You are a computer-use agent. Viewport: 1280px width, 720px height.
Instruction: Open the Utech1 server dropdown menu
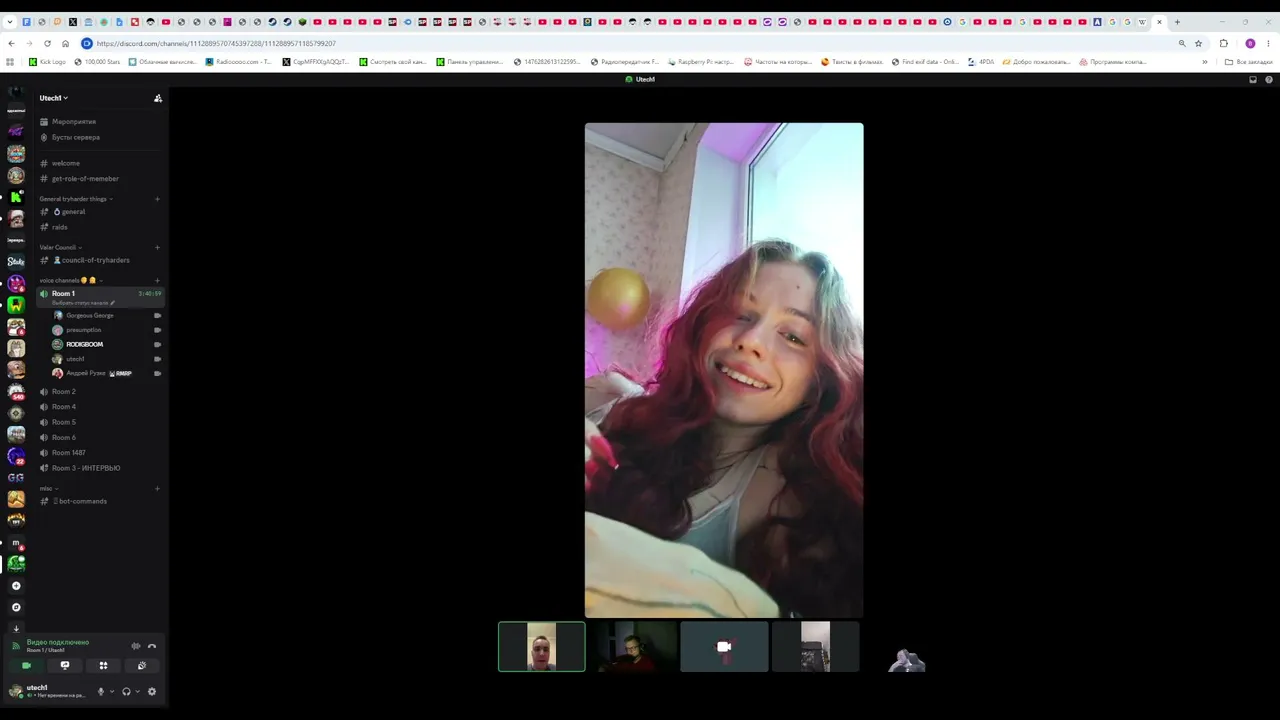click(x=54, y=98)
